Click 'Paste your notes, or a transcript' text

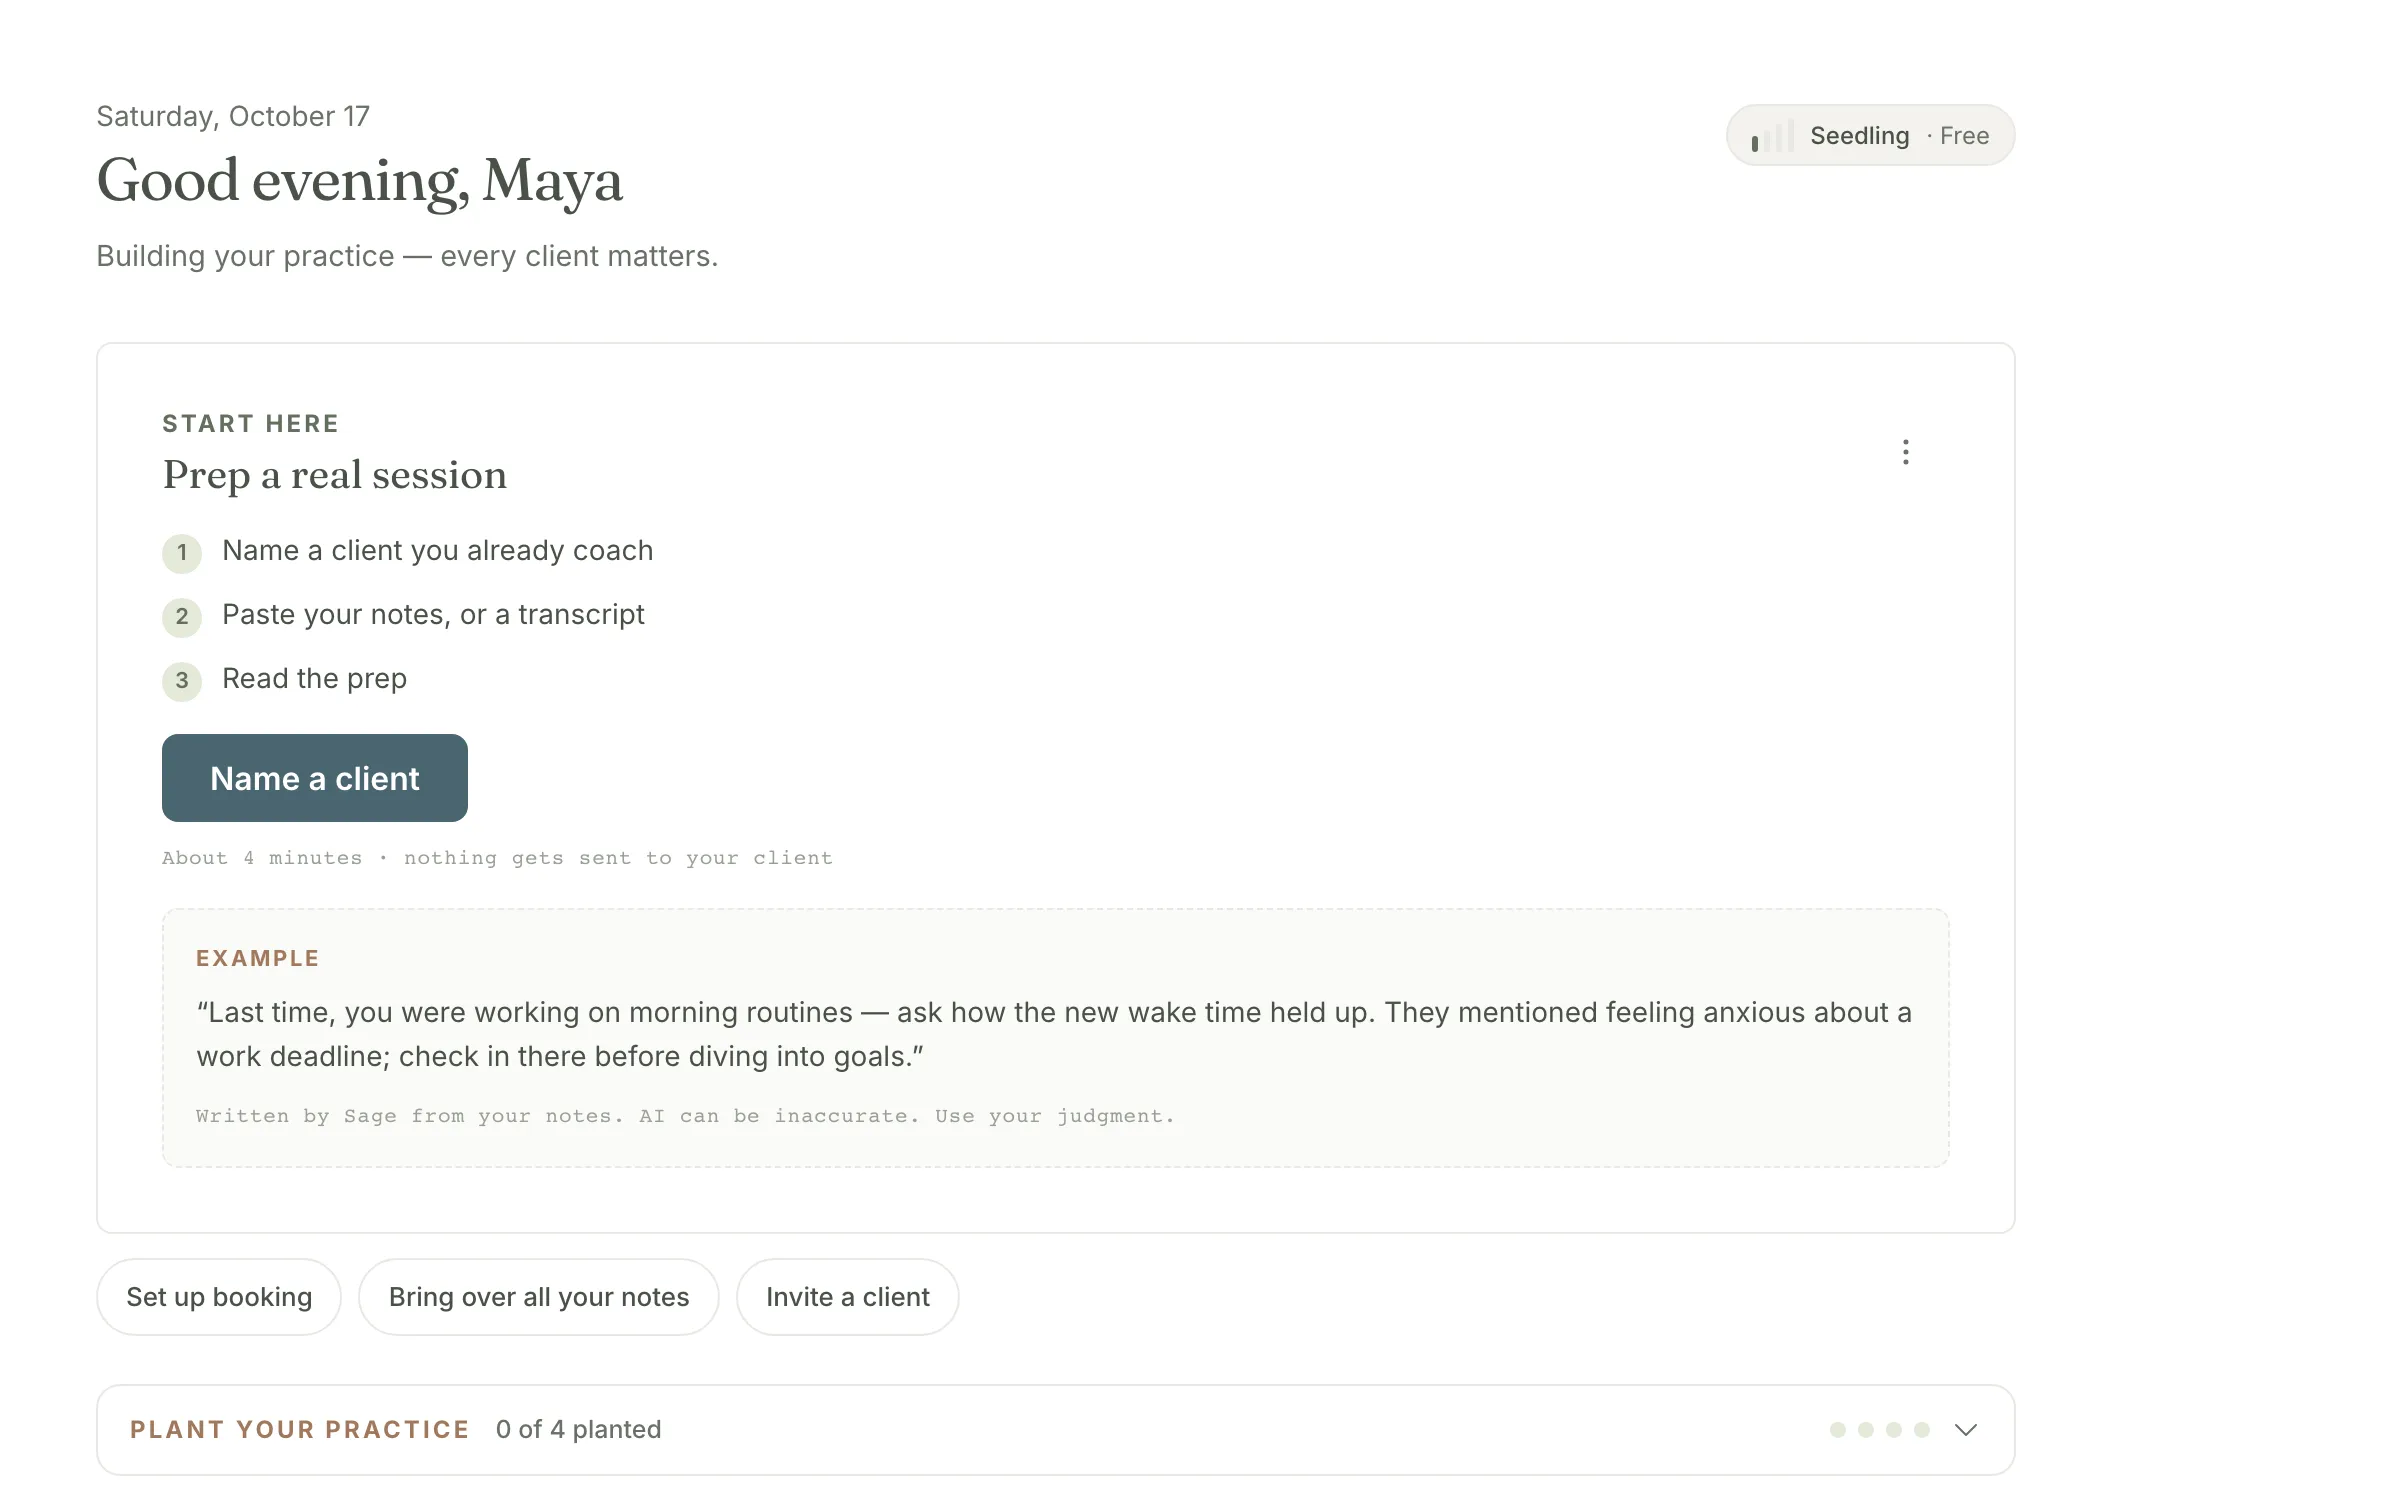pos(433,615)
